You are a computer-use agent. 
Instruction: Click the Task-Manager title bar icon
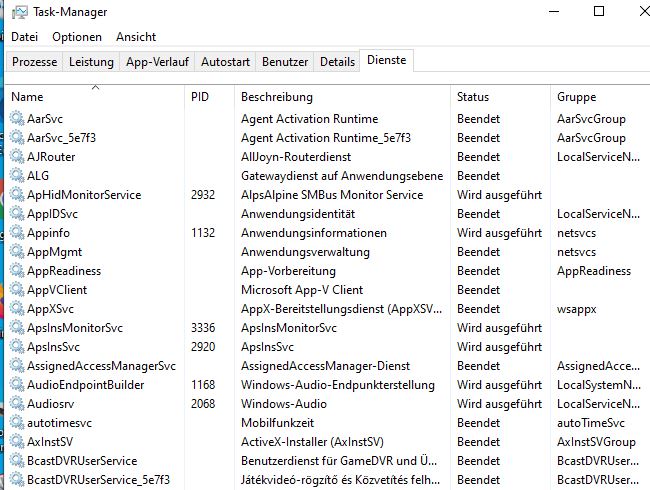point(19,12)
